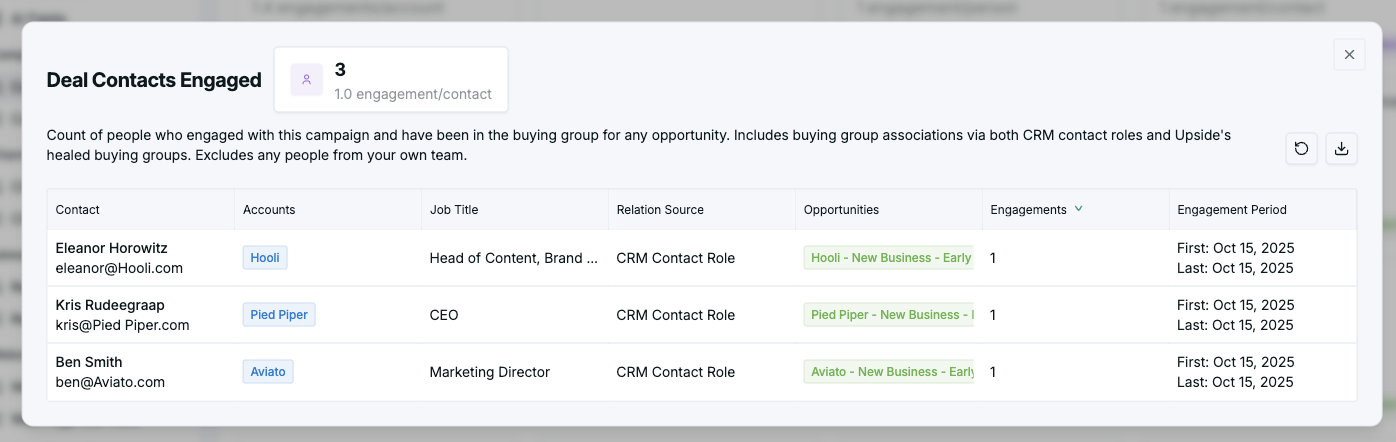Open Hooli - New Business opportunity
The width and height of the screenshot is (1396, 442).
click(889, 258)
